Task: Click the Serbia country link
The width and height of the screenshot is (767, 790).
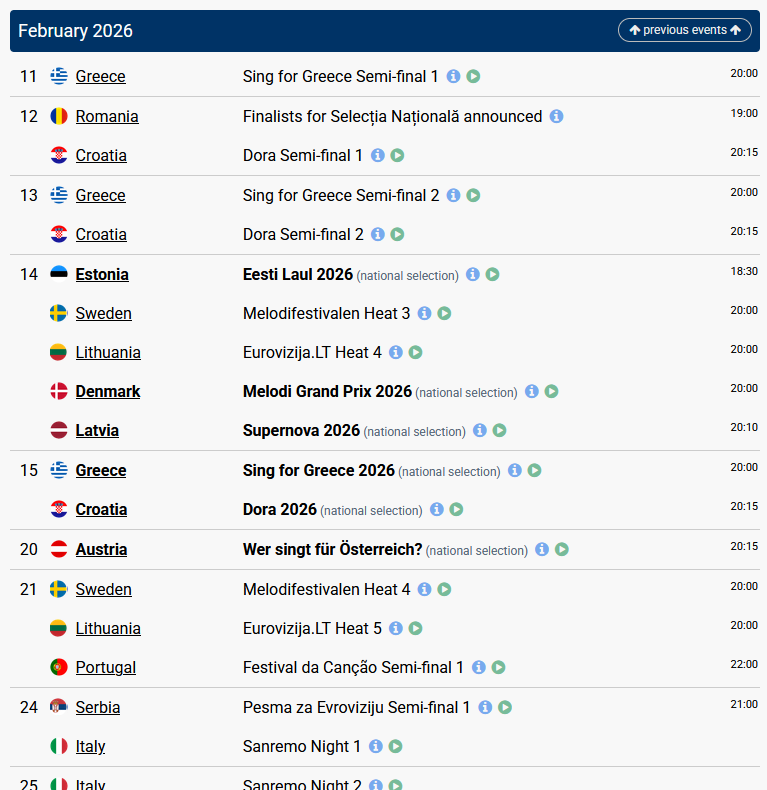Action: (98, 707)
